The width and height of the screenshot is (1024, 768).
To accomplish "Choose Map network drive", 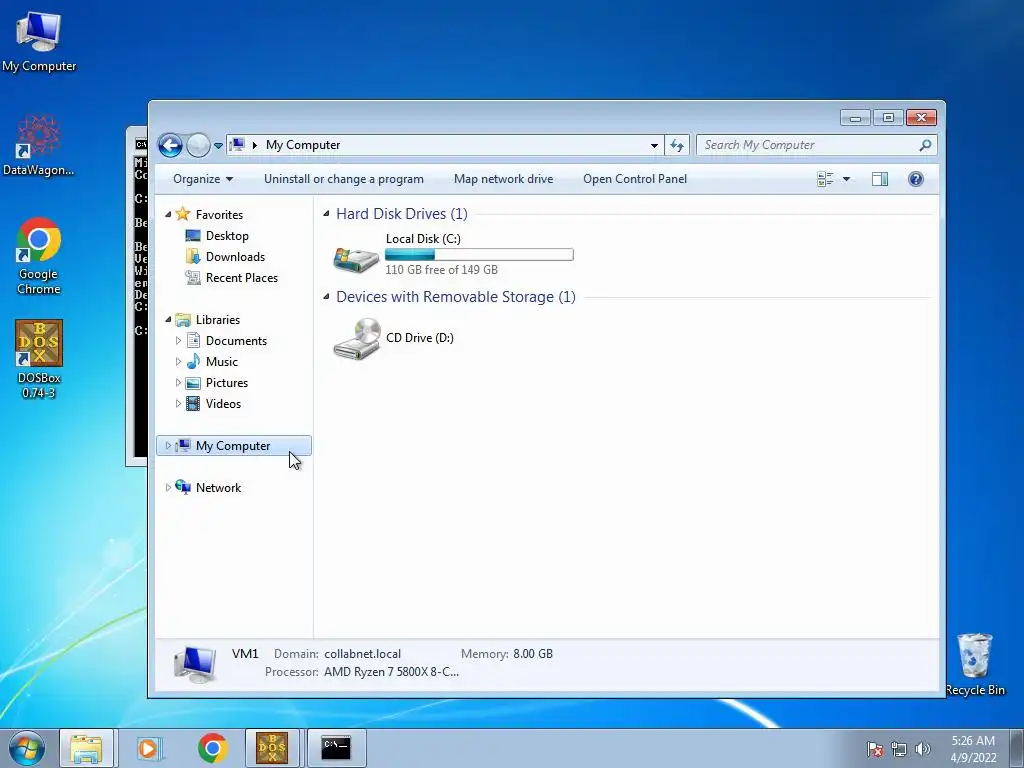I will 504,179.
